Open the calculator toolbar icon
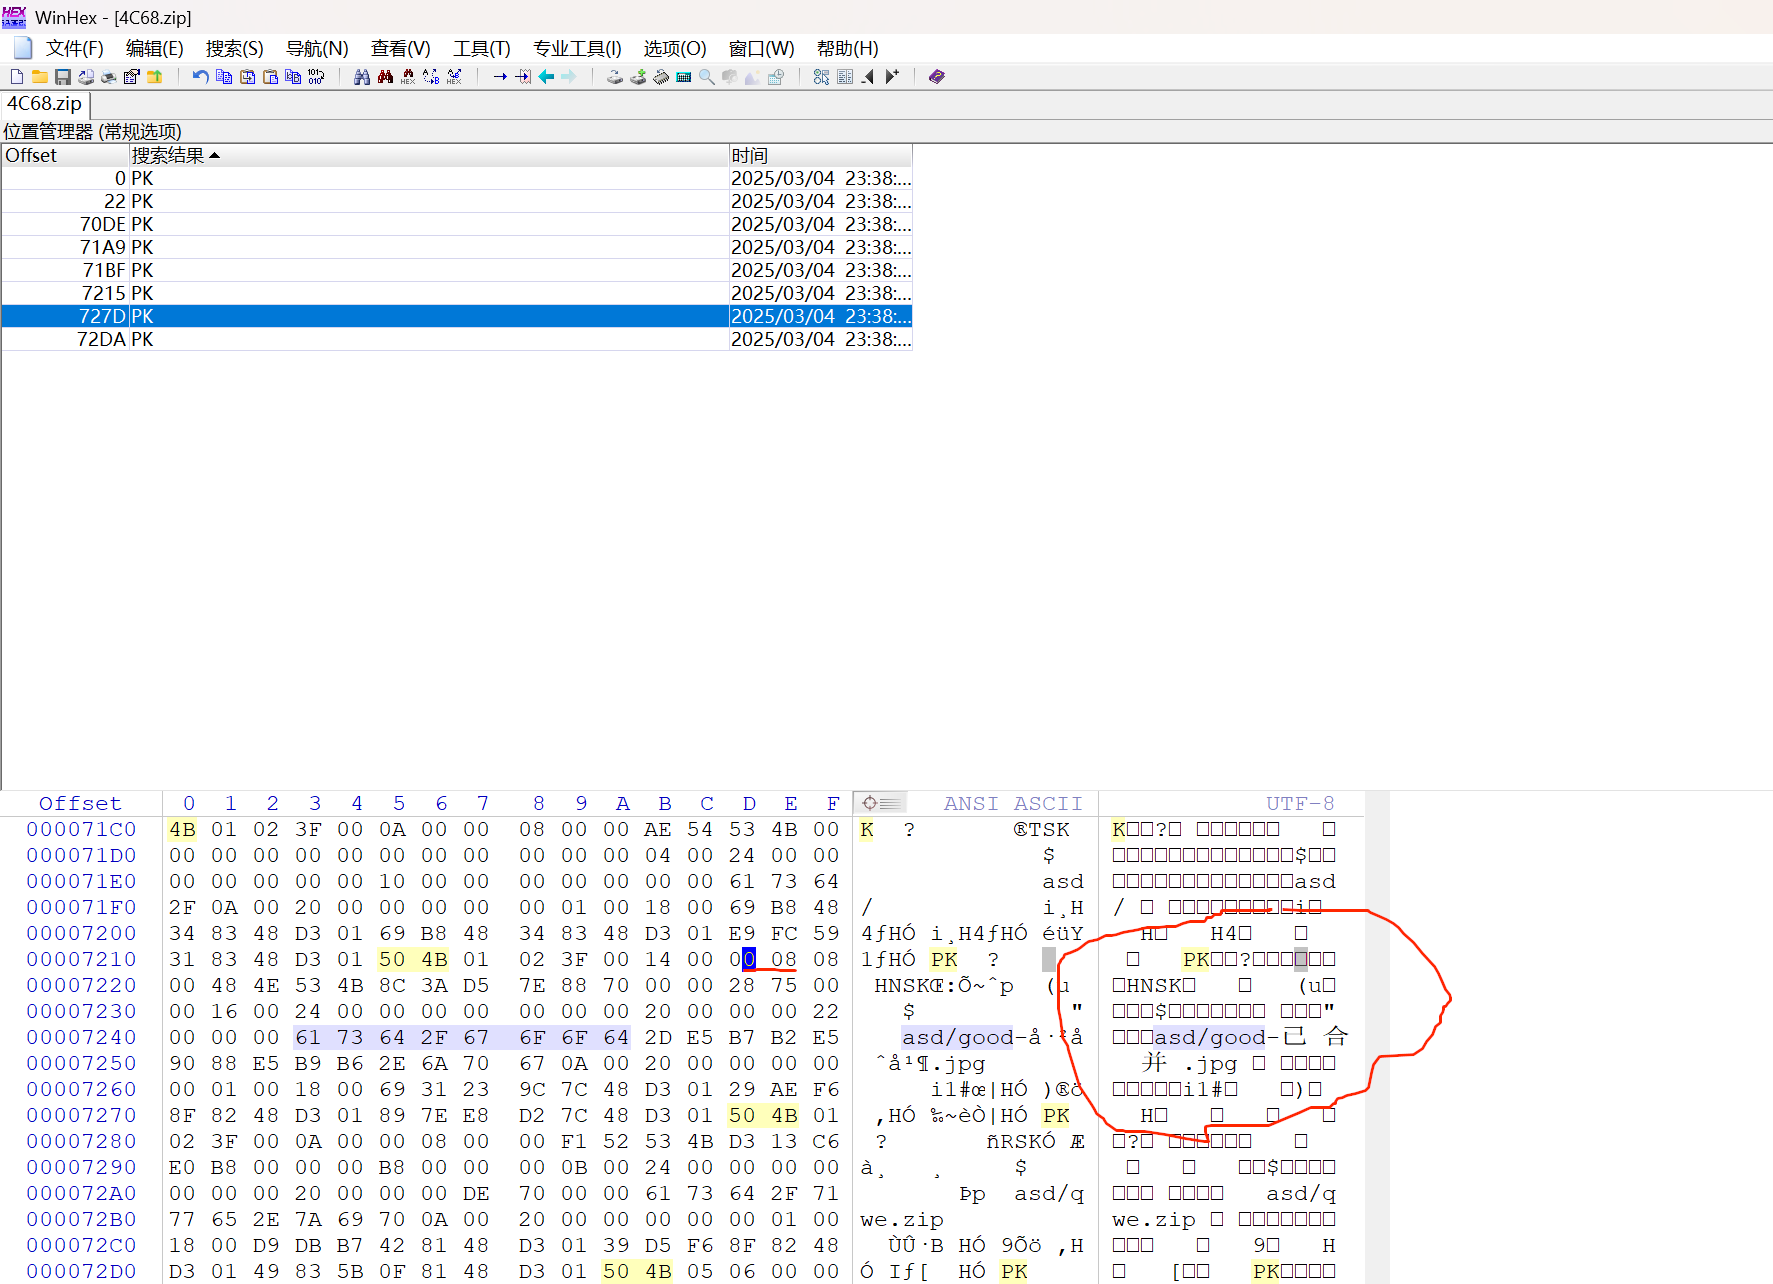The image size is (1773, 1284). click(684, 77)
